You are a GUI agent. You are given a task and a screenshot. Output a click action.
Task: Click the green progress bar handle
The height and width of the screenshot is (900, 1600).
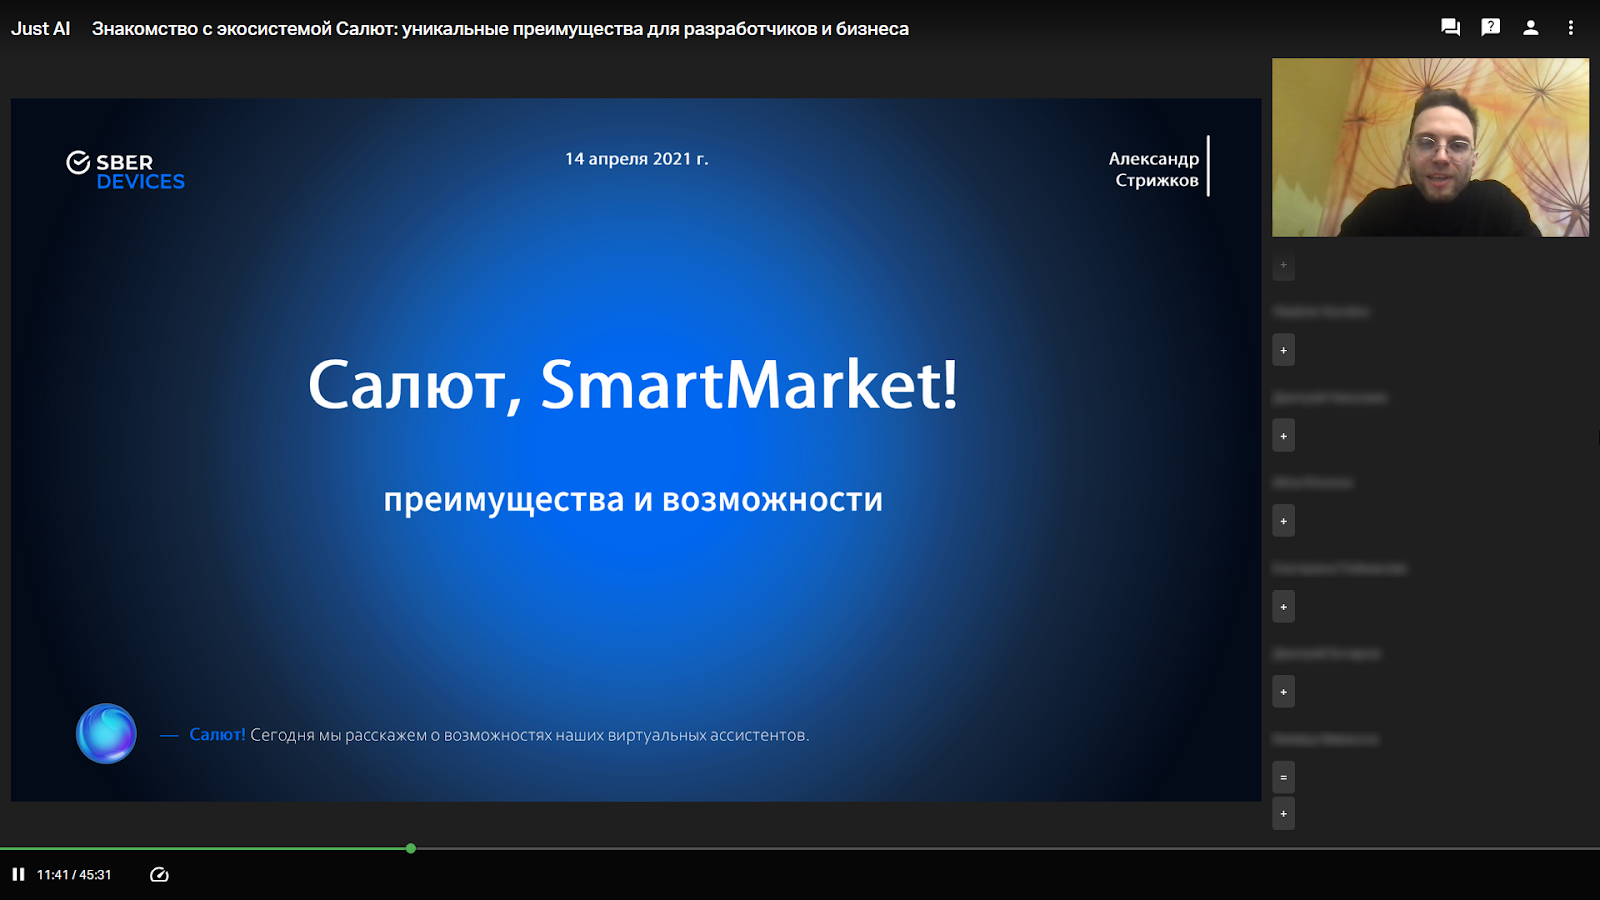click(x=411, y=848)
